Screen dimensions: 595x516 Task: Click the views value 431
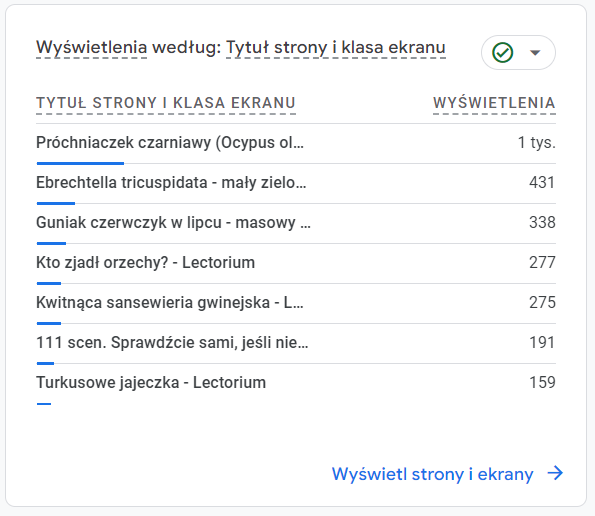pyautogui.click(x=542, y=182)
